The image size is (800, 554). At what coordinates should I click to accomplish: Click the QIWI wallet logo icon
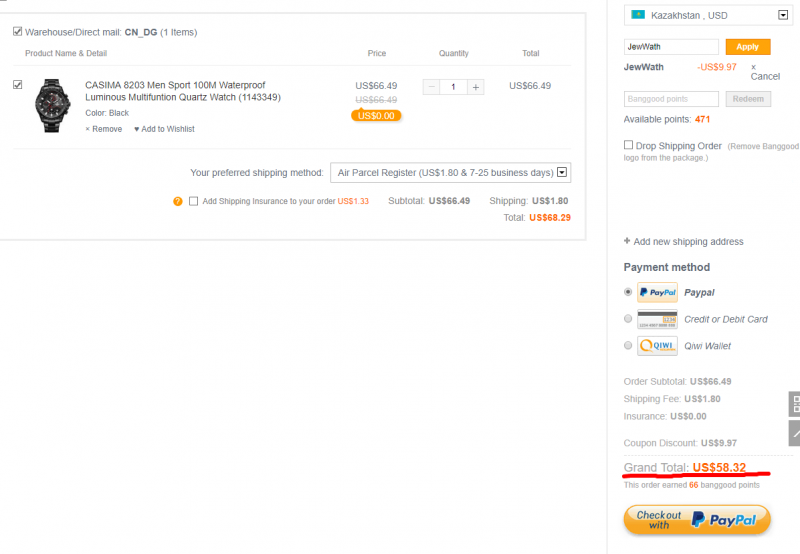(x=657, y=346)
